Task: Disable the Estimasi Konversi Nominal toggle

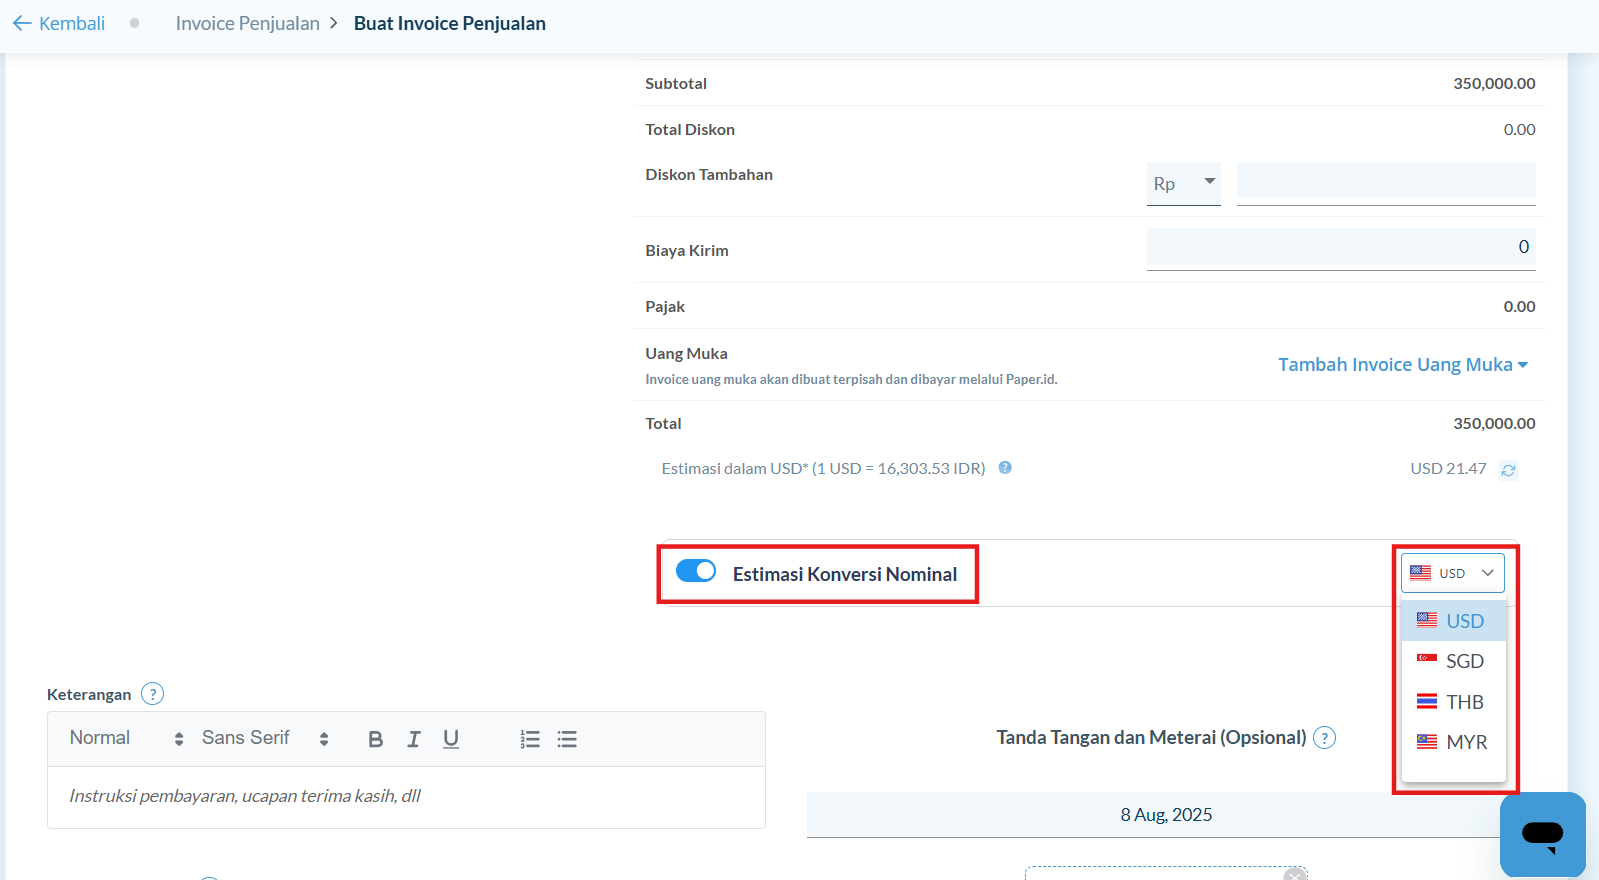Action: click(696, 571)
